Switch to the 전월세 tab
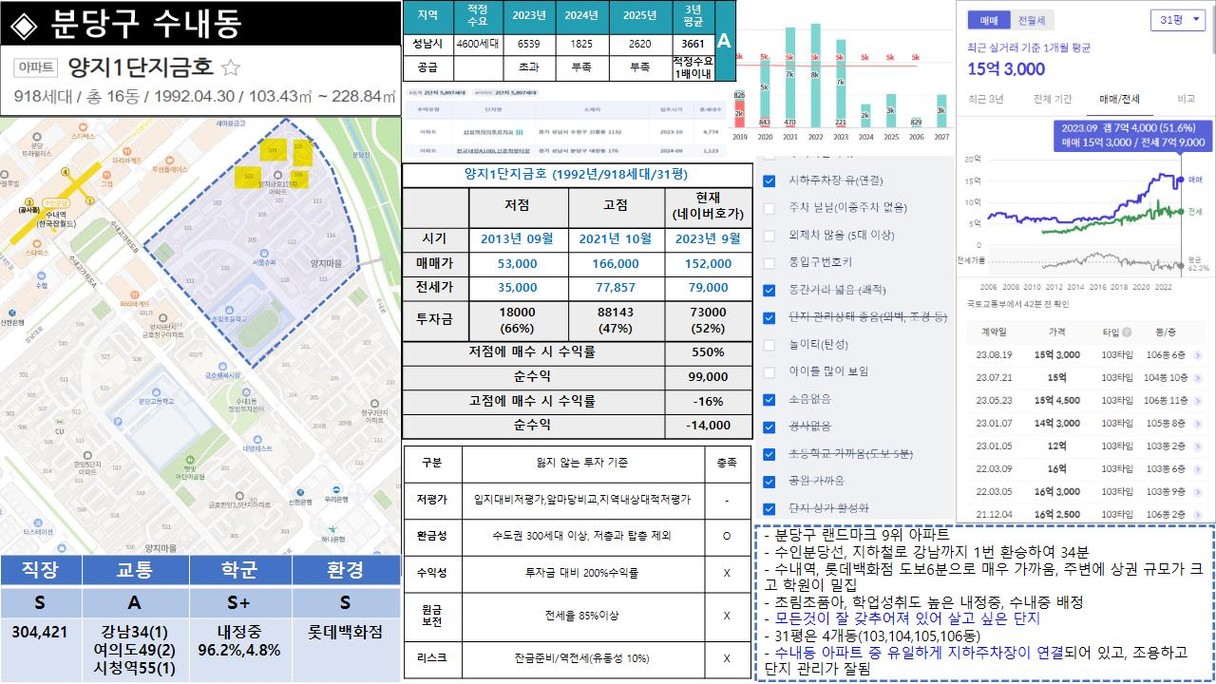This screenshot has width=1216, height=684. (x=1031, y=20)
